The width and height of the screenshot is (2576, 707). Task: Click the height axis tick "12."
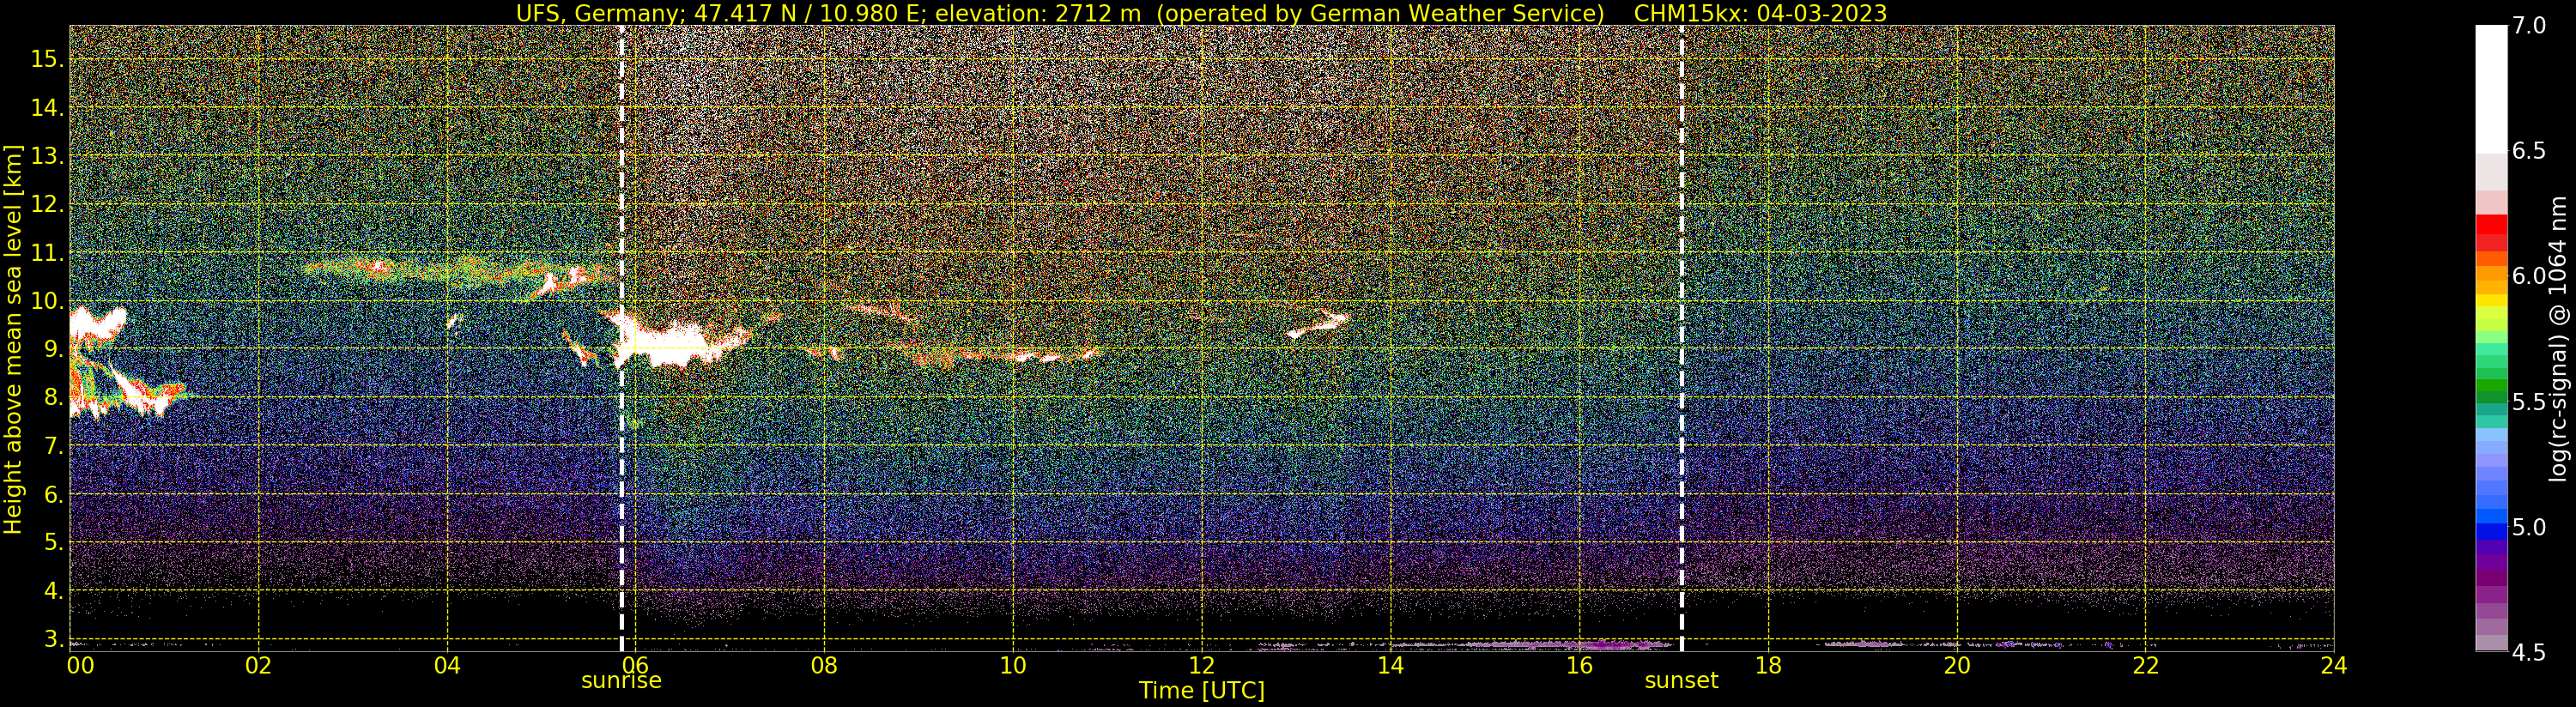(47, 204)
